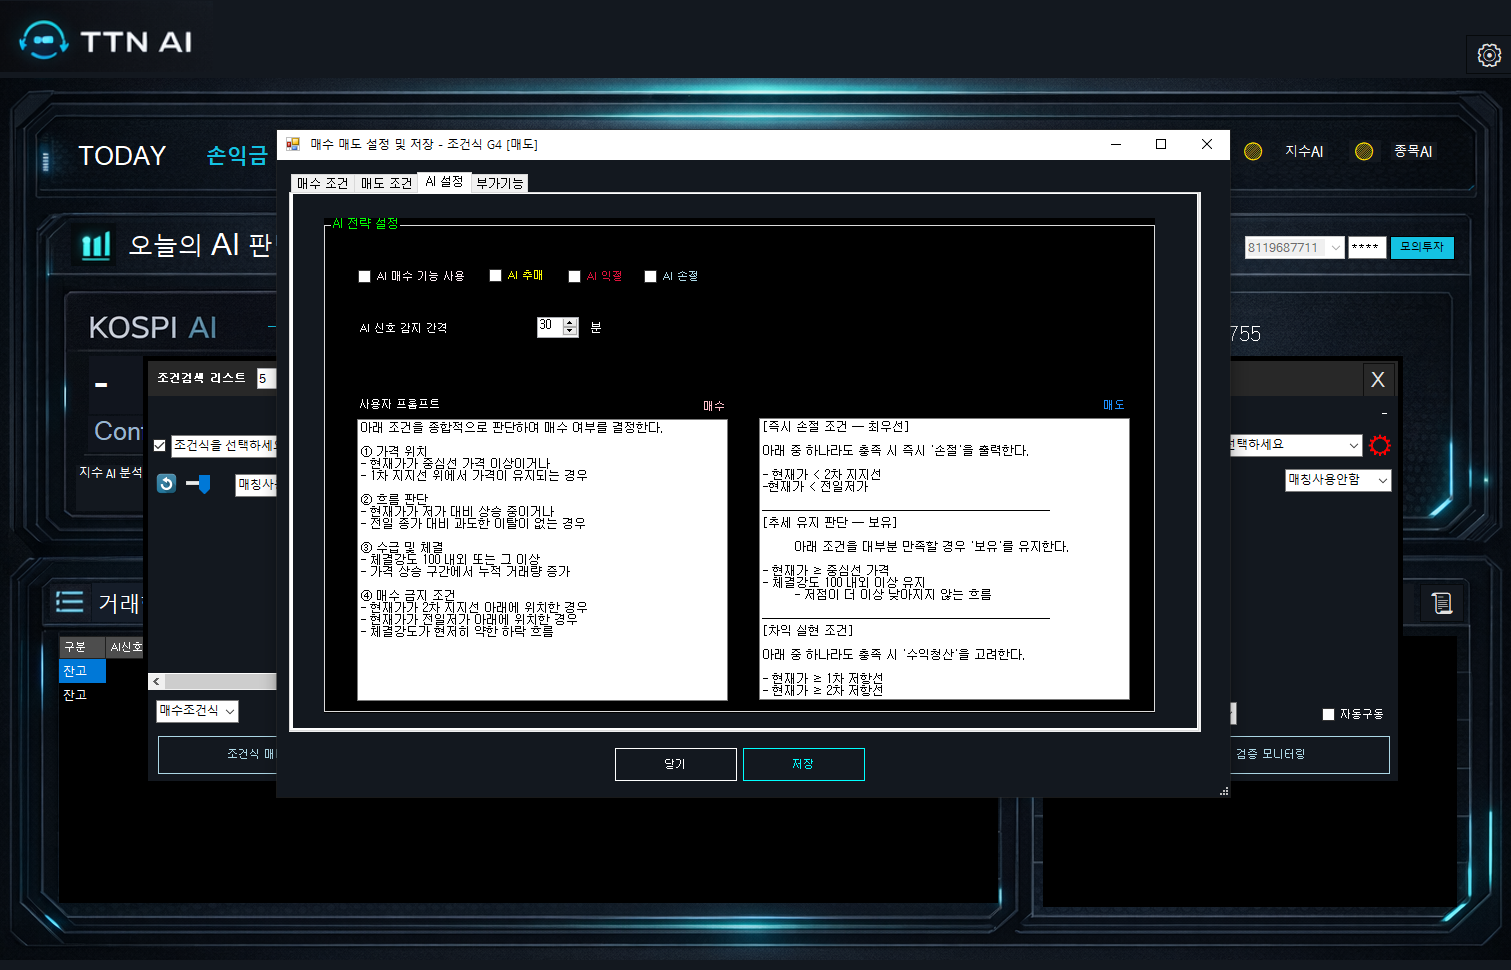The width and height of the screenshot is (1511, 970).
Task: Click the TTN AI logo icon
Action: pyautogui.click(x=43, y=41)
